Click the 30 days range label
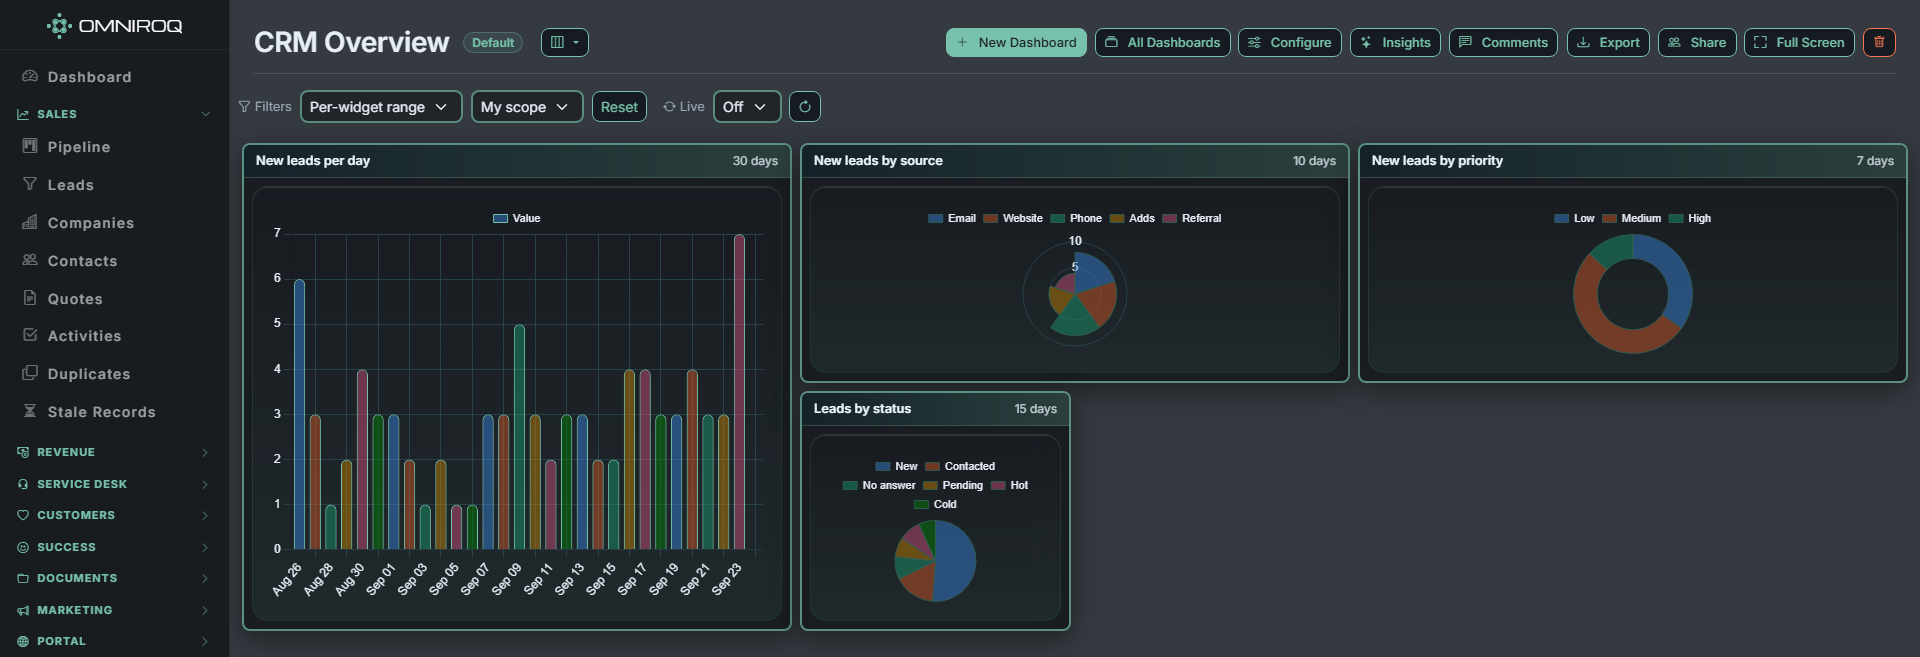Viewport: 1920px width, 657px height. coord(755,160)
